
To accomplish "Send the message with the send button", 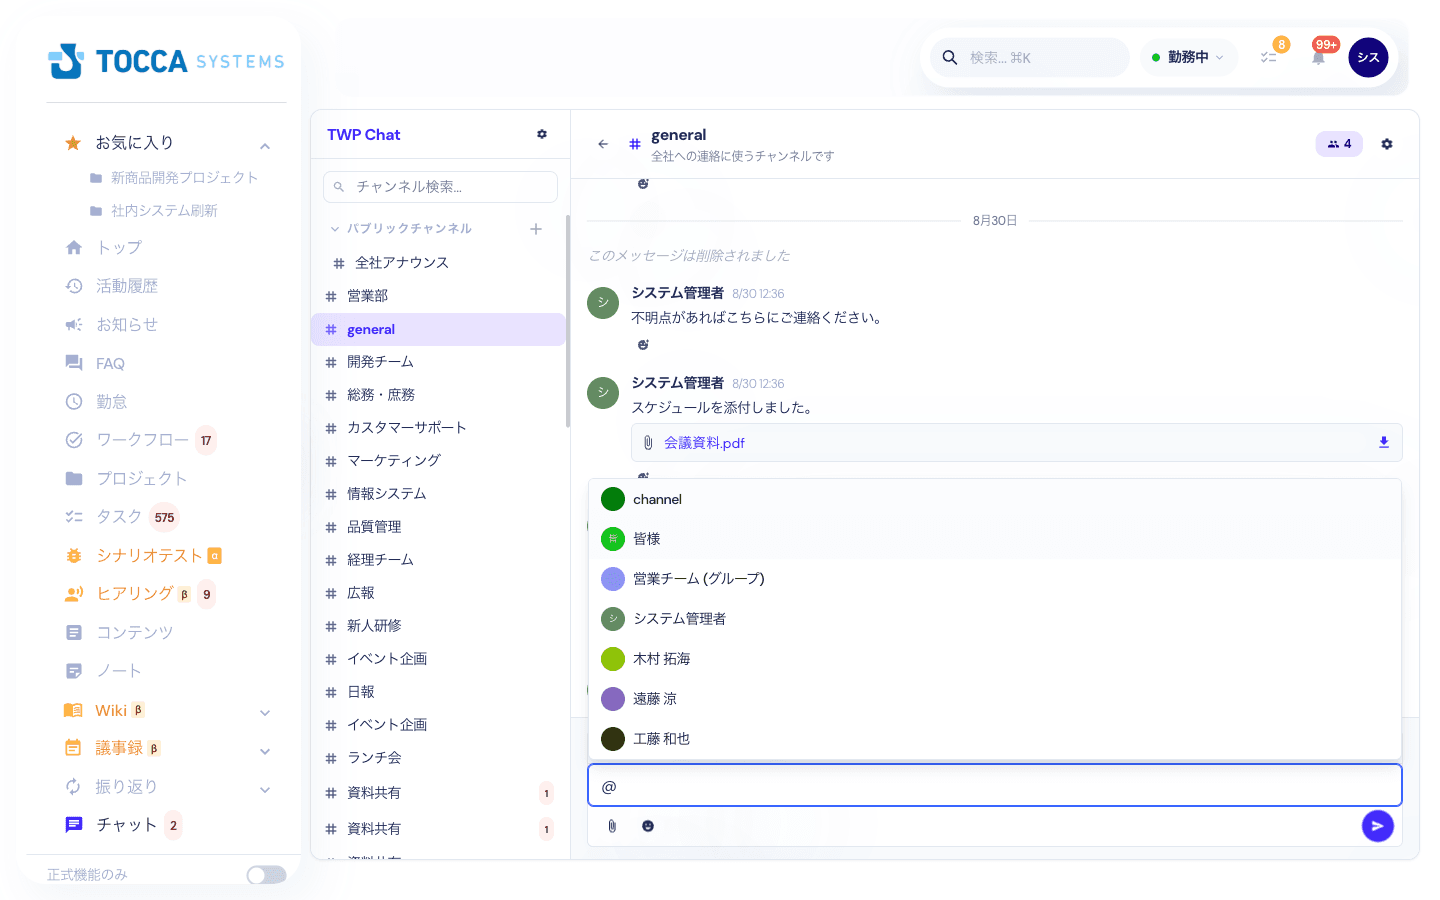I will click(1377, 826).
